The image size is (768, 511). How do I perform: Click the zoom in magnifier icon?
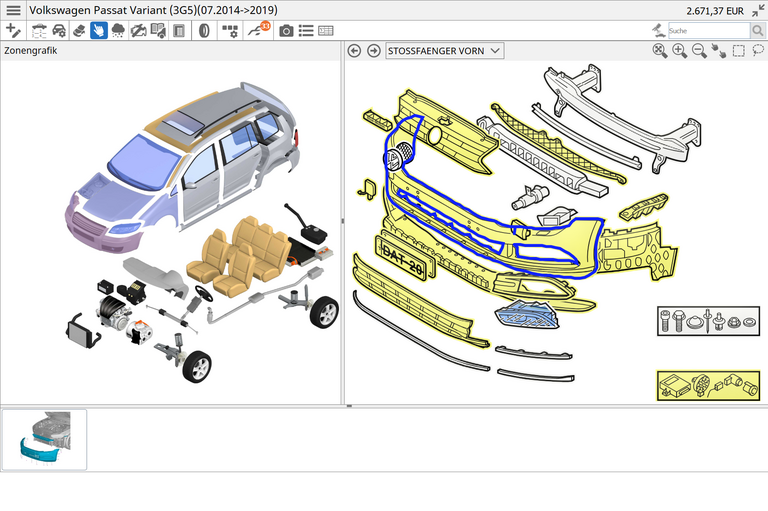pyautogui.click(x=679, y=51)
